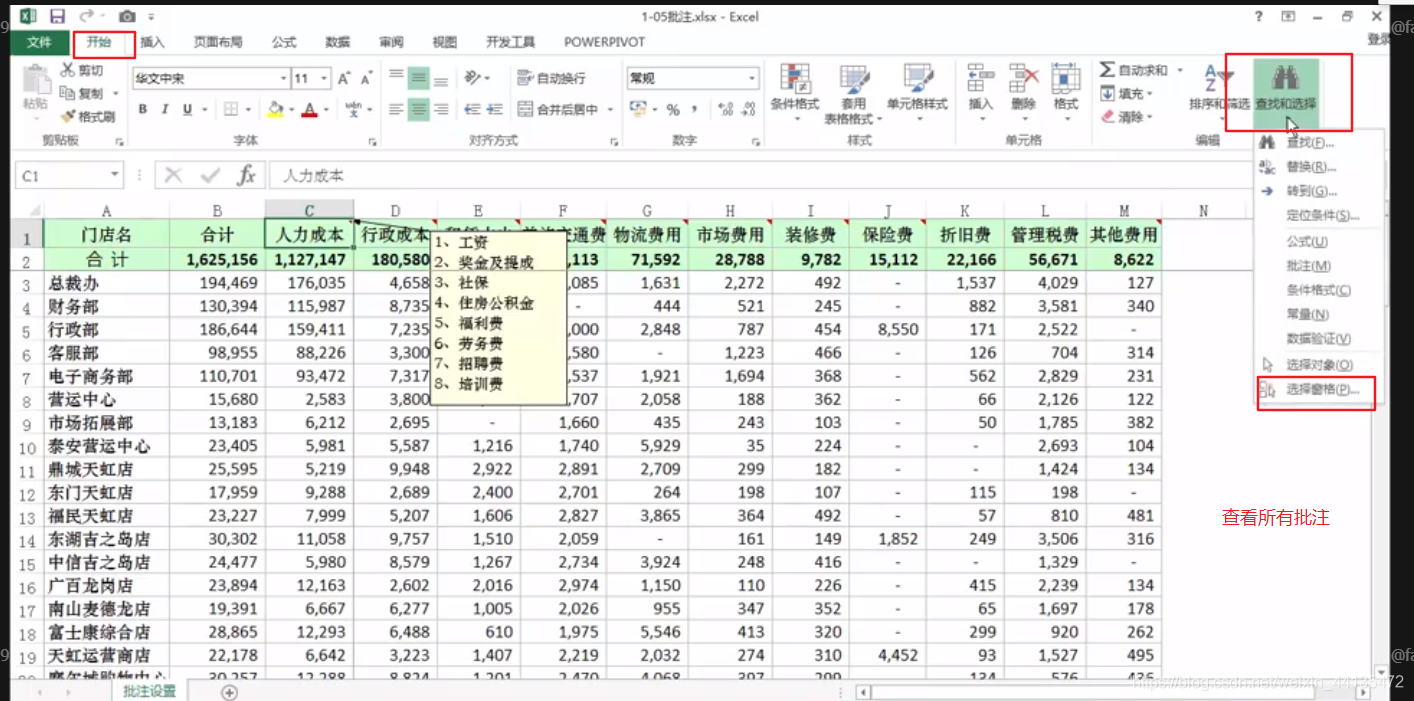Save the workbook with the floppy icon
The height and width of the screenshot is (701, 1414).
(57, 16)
